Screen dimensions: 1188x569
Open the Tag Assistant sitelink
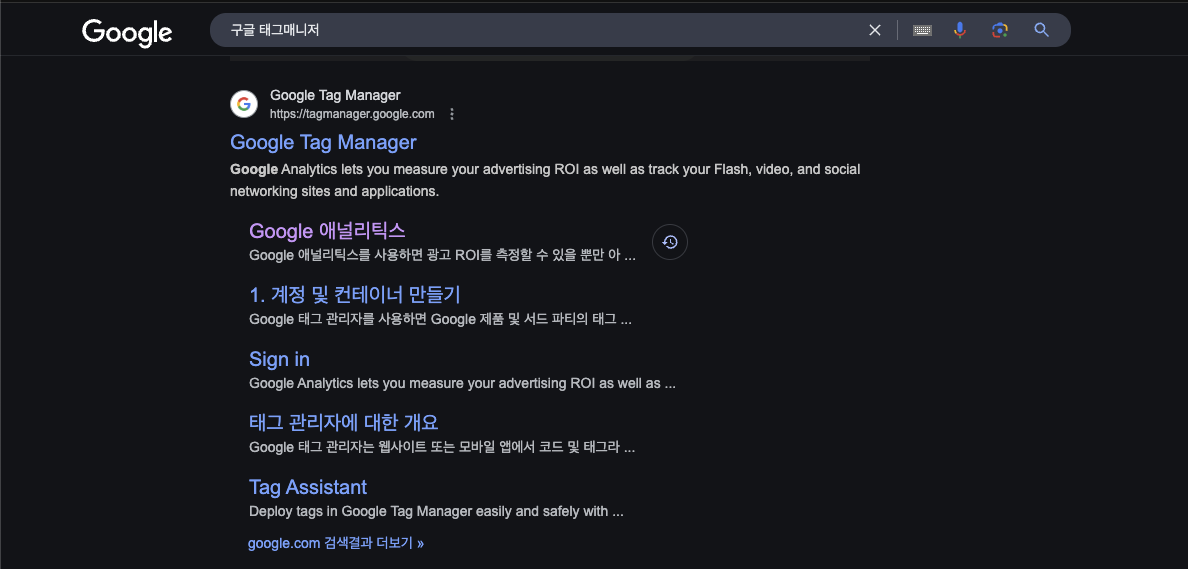308,486
